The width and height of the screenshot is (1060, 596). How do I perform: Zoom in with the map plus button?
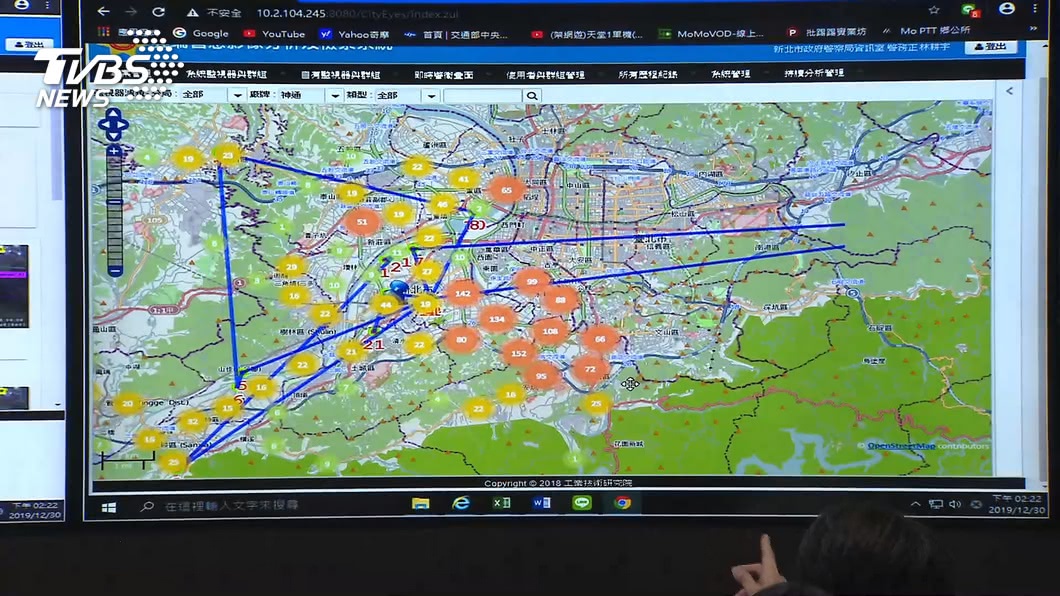[x=114, y=151]
